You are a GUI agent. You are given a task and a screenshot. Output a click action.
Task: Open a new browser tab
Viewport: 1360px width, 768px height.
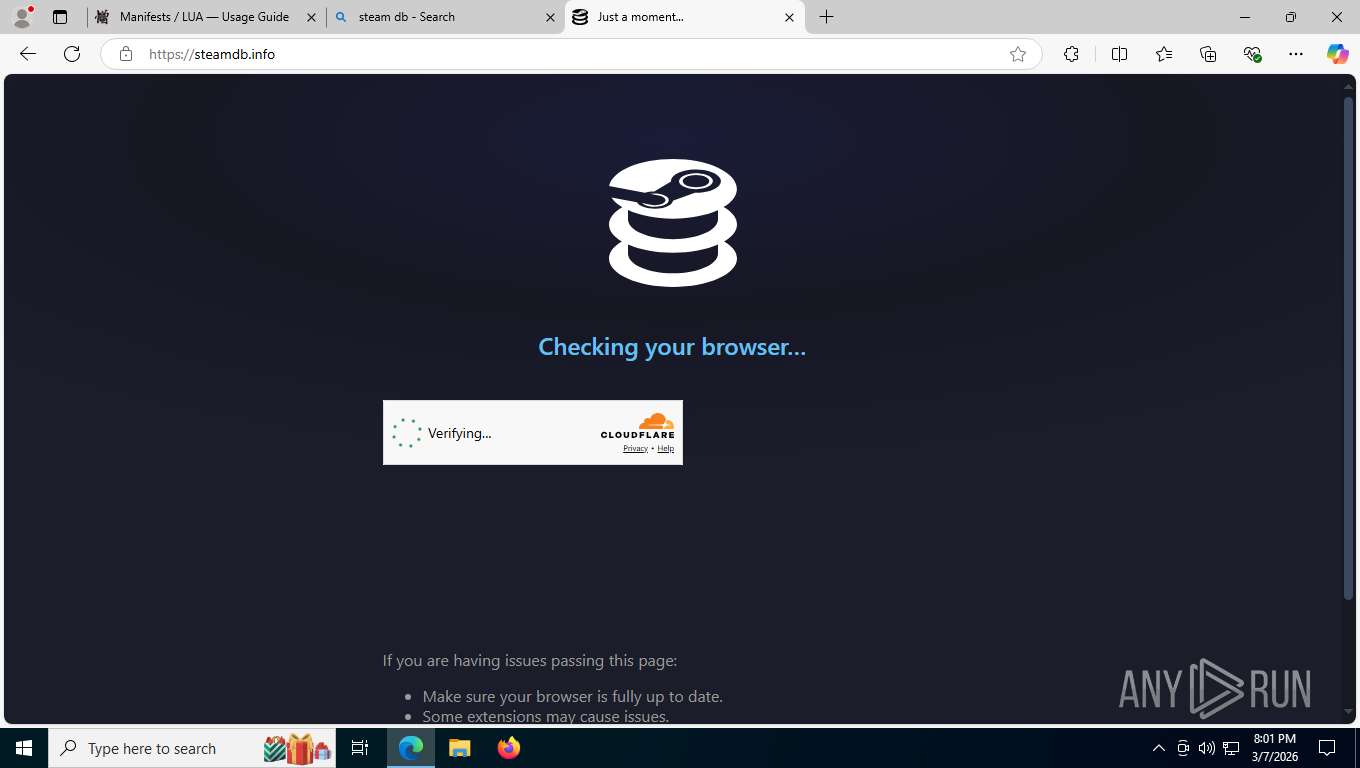[x=826, y=17]
